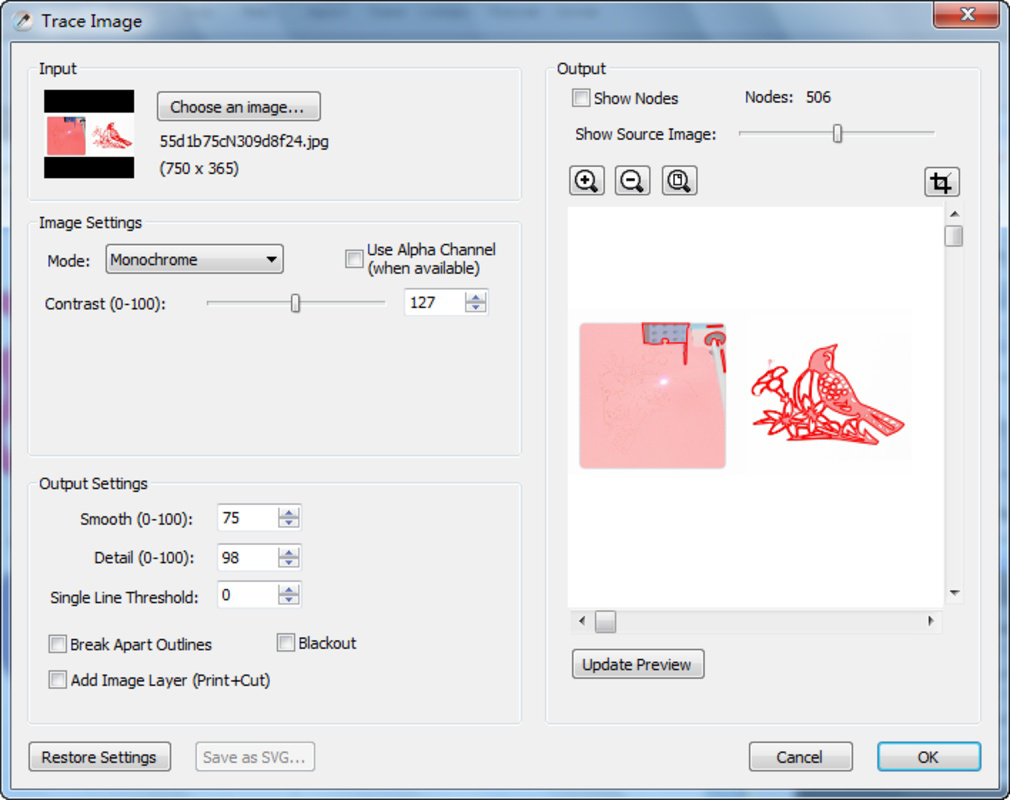Click the filename 55d1b75cN309d8f24.jpg
The image size is (1010, 800).
coord(244,141)
